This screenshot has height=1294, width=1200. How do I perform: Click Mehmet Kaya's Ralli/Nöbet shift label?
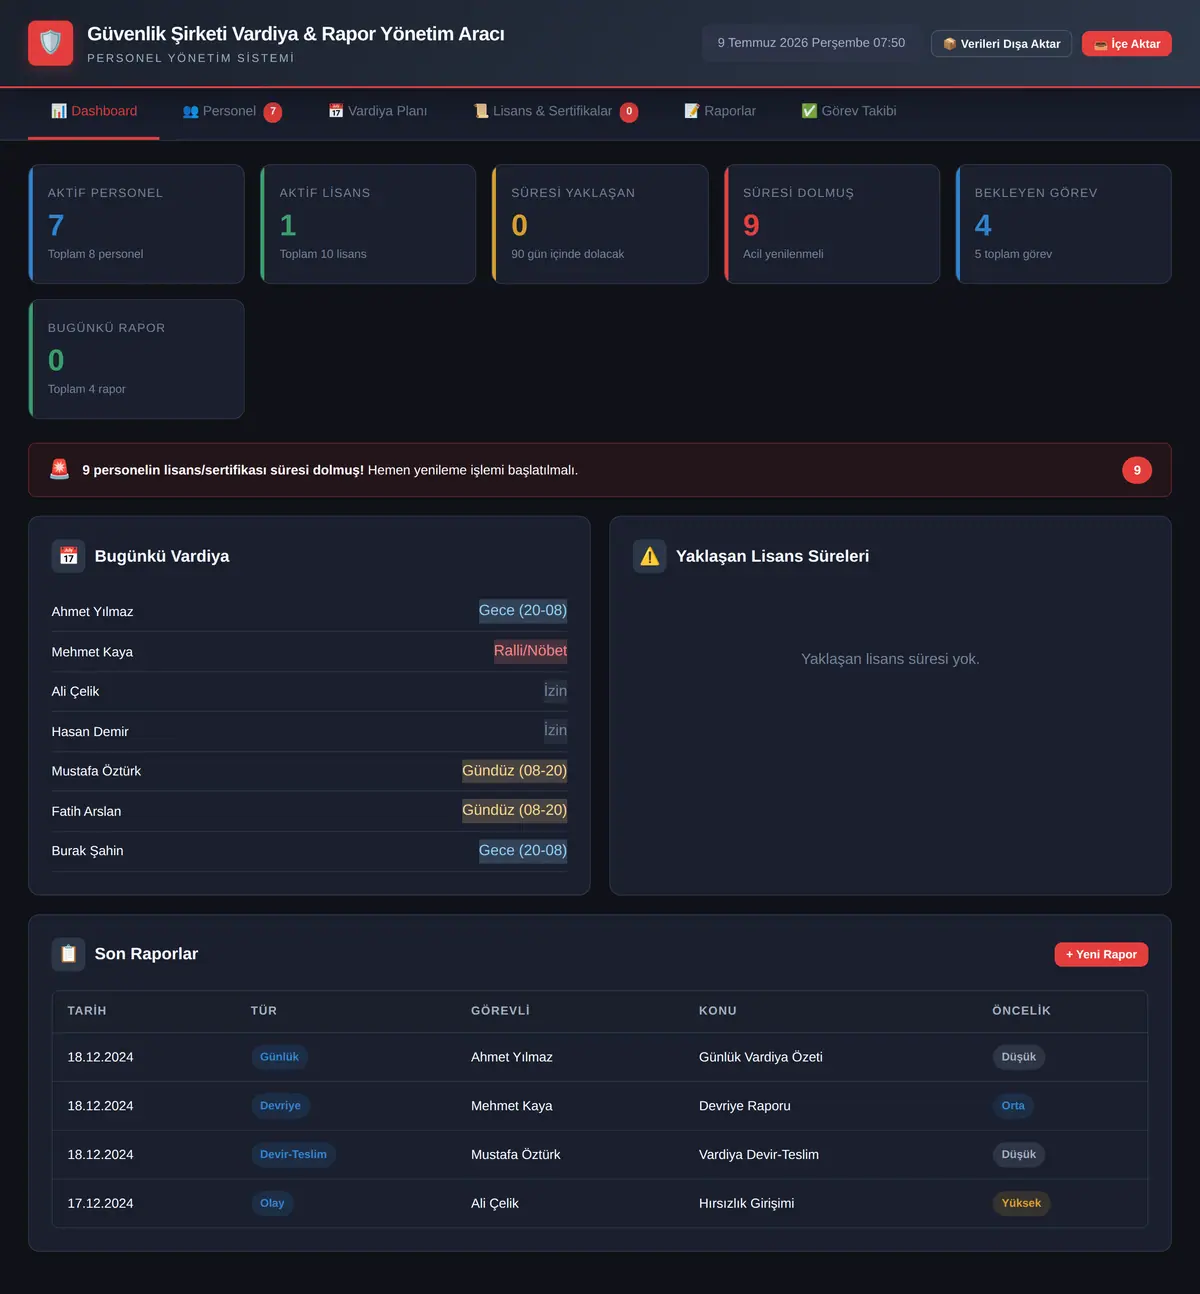[x=530, y=651]
